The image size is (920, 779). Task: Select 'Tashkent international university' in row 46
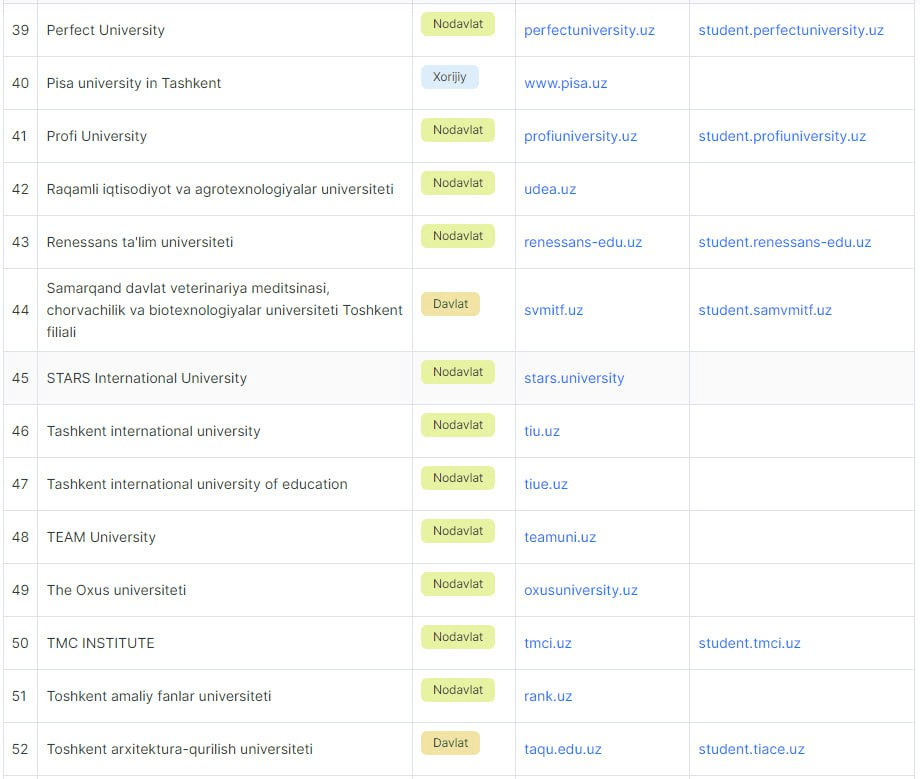153,431
